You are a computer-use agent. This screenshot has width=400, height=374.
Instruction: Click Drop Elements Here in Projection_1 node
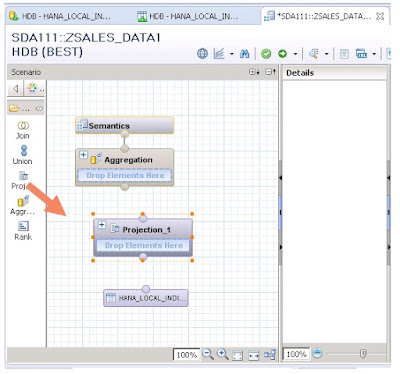[x=144, y=246]
